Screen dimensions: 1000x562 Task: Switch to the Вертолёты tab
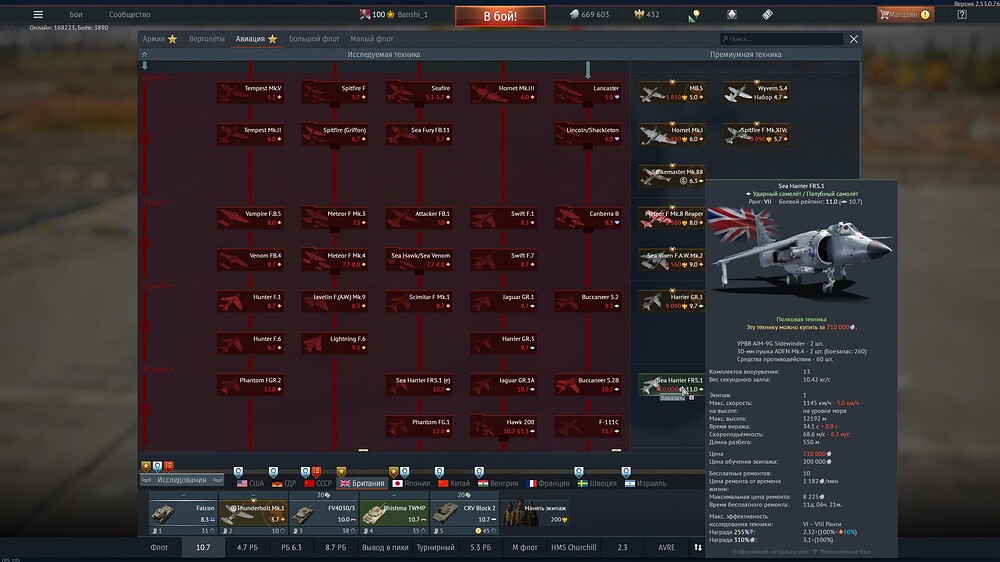tap(206, 39)
